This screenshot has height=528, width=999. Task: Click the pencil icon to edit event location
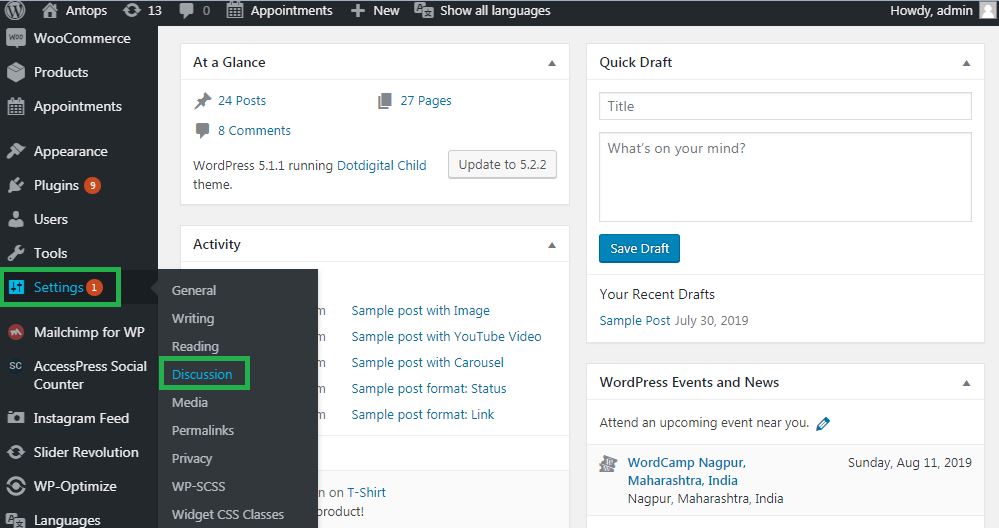[x=823, y=424]
